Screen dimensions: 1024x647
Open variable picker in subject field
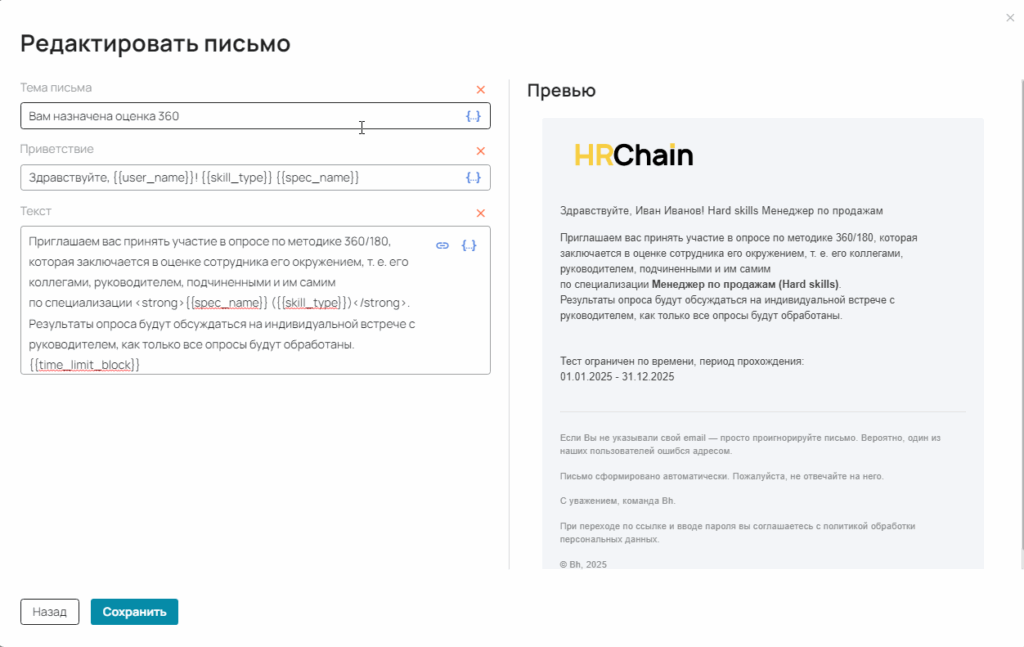(x=473, y=116)
